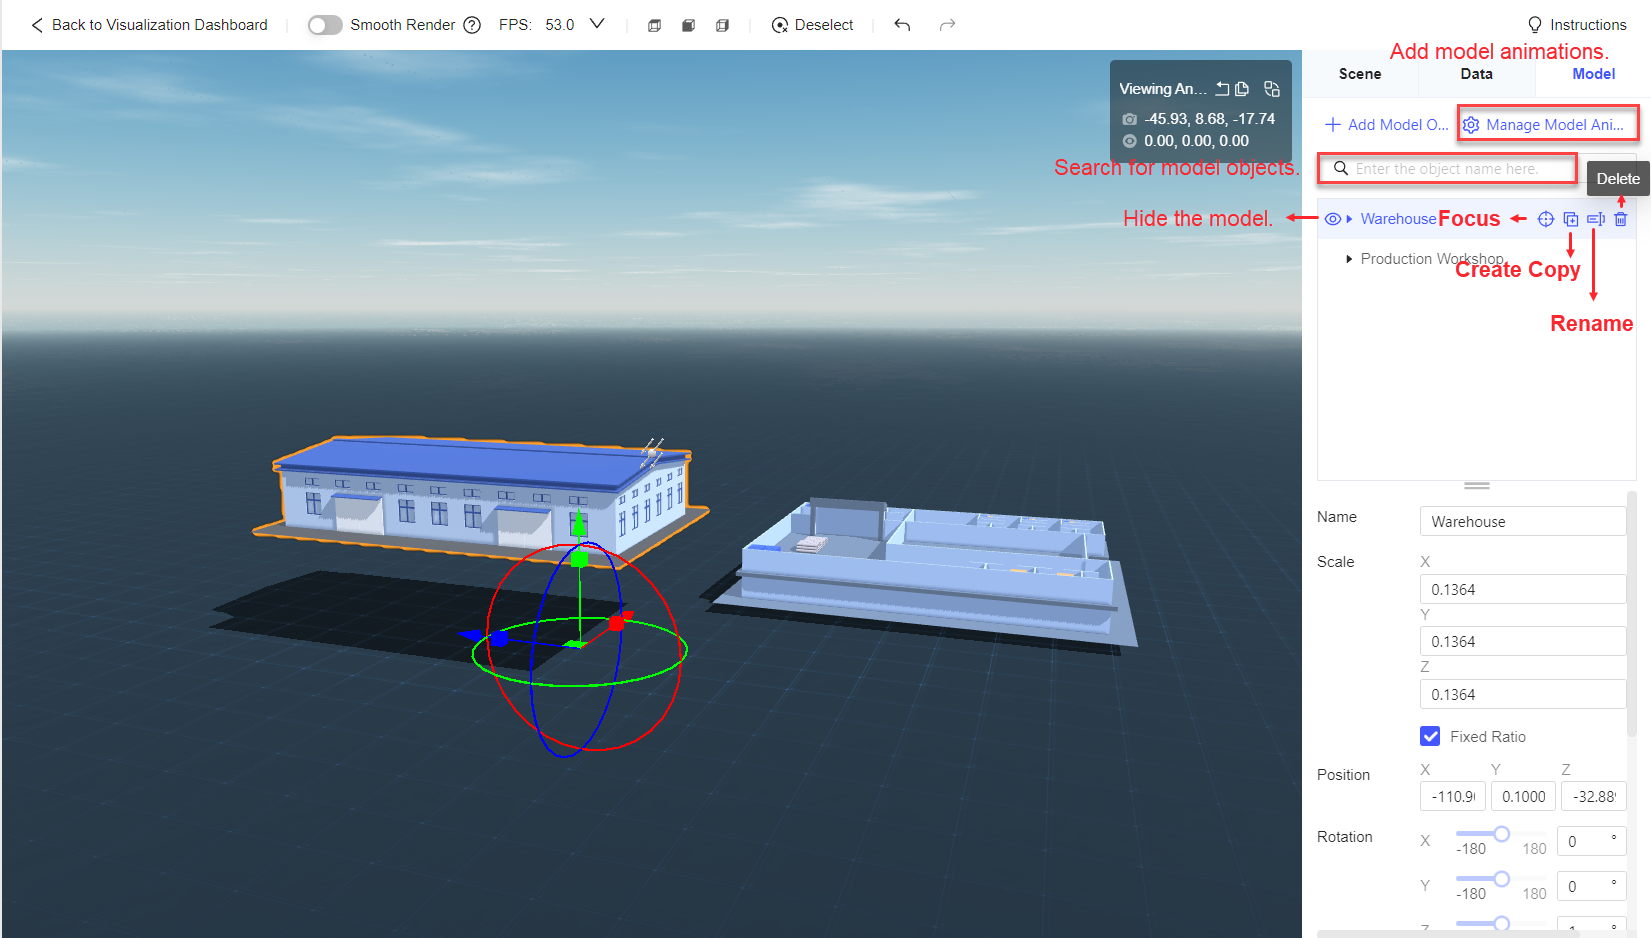Open the Smooth Render help icon

[x=473, y=25]
